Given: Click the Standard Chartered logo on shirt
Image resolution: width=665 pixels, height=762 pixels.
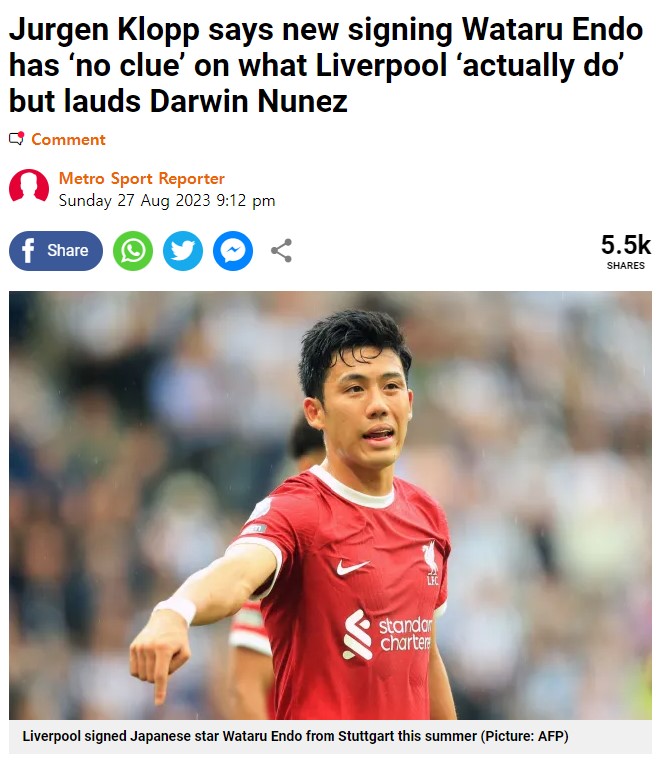Looking at the screenshot, I should coord(388,635).
